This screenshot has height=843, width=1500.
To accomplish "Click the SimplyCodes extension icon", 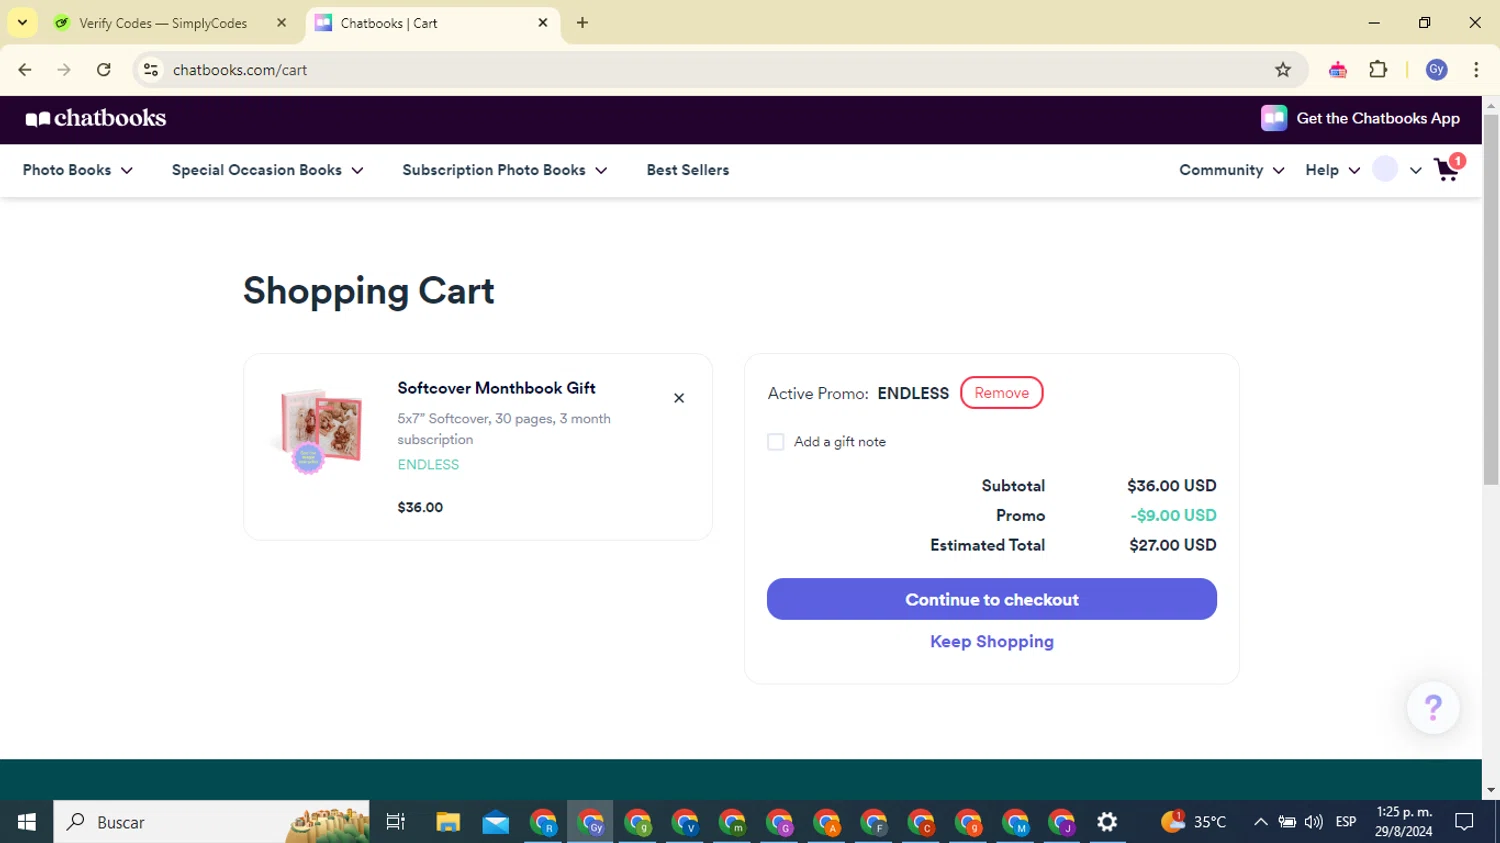I will [1338, 69].
